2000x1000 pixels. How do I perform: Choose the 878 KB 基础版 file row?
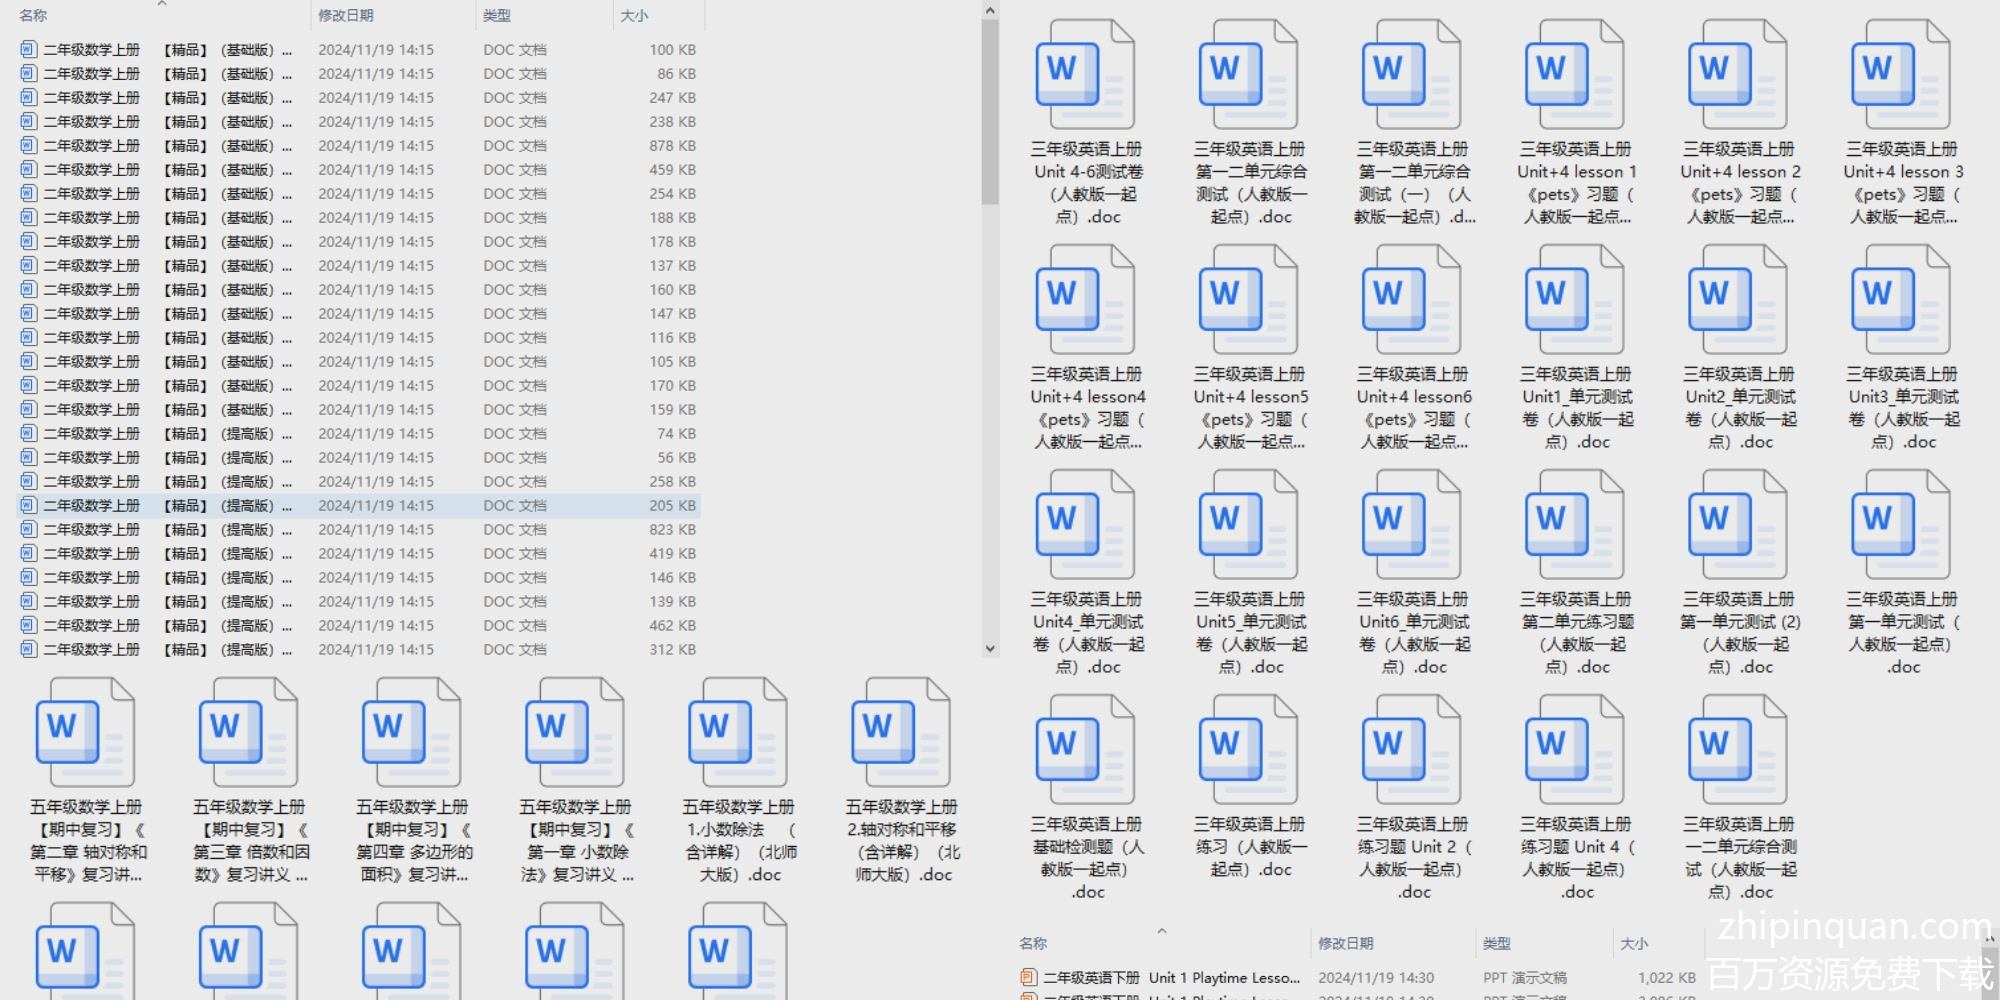[358, 146]
